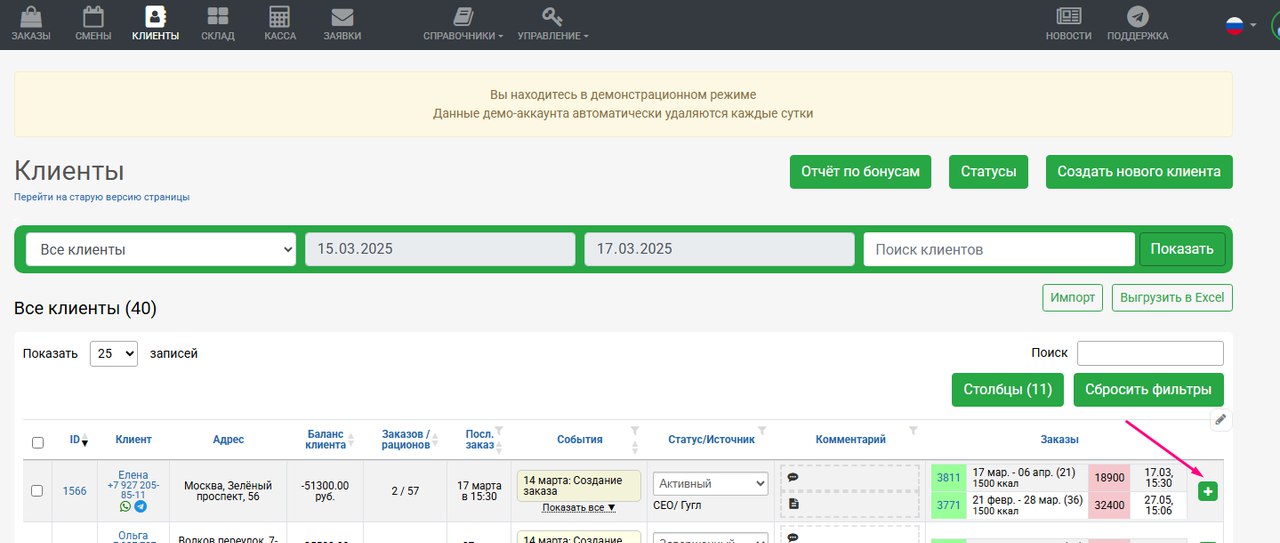The height and width of the screenshot is (543, 1280).
Task: Open the Заявки mail section
Action: [x=342, y=23]
